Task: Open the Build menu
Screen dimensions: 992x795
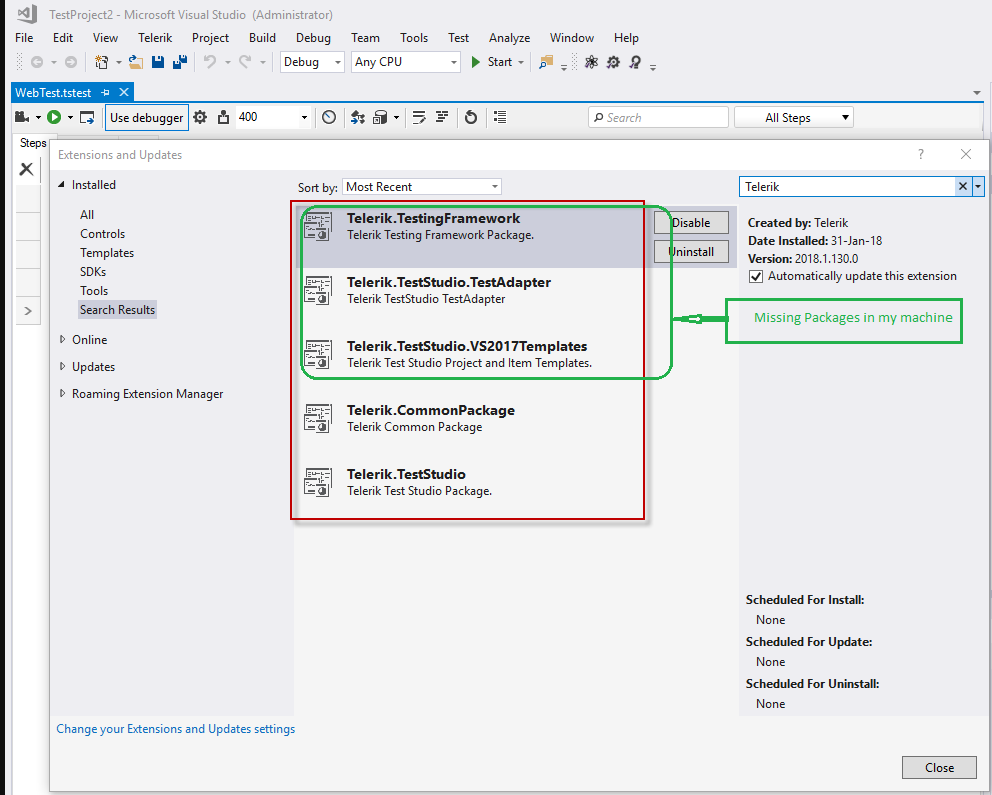Action: pyautogui.click(x=262, y=38)
